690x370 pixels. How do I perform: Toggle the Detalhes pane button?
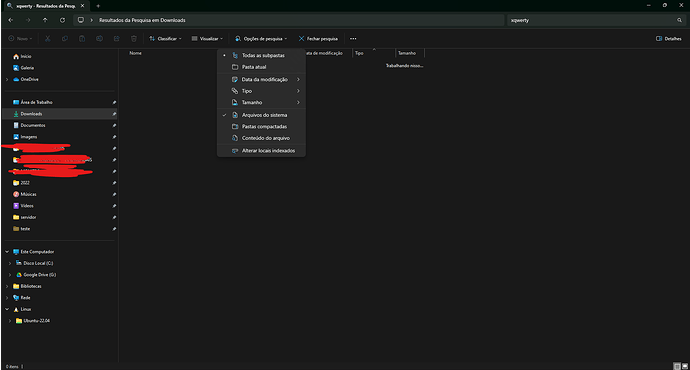(x=668, y=39)
